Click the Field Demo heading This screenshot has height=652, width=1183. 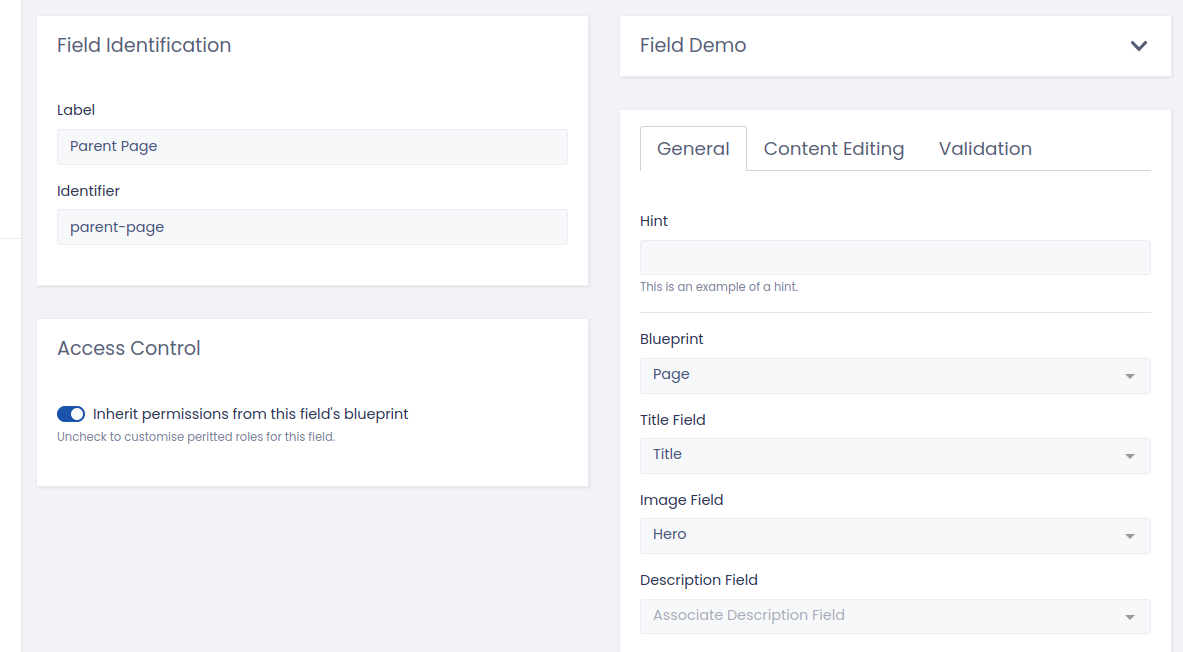point(693,45)
